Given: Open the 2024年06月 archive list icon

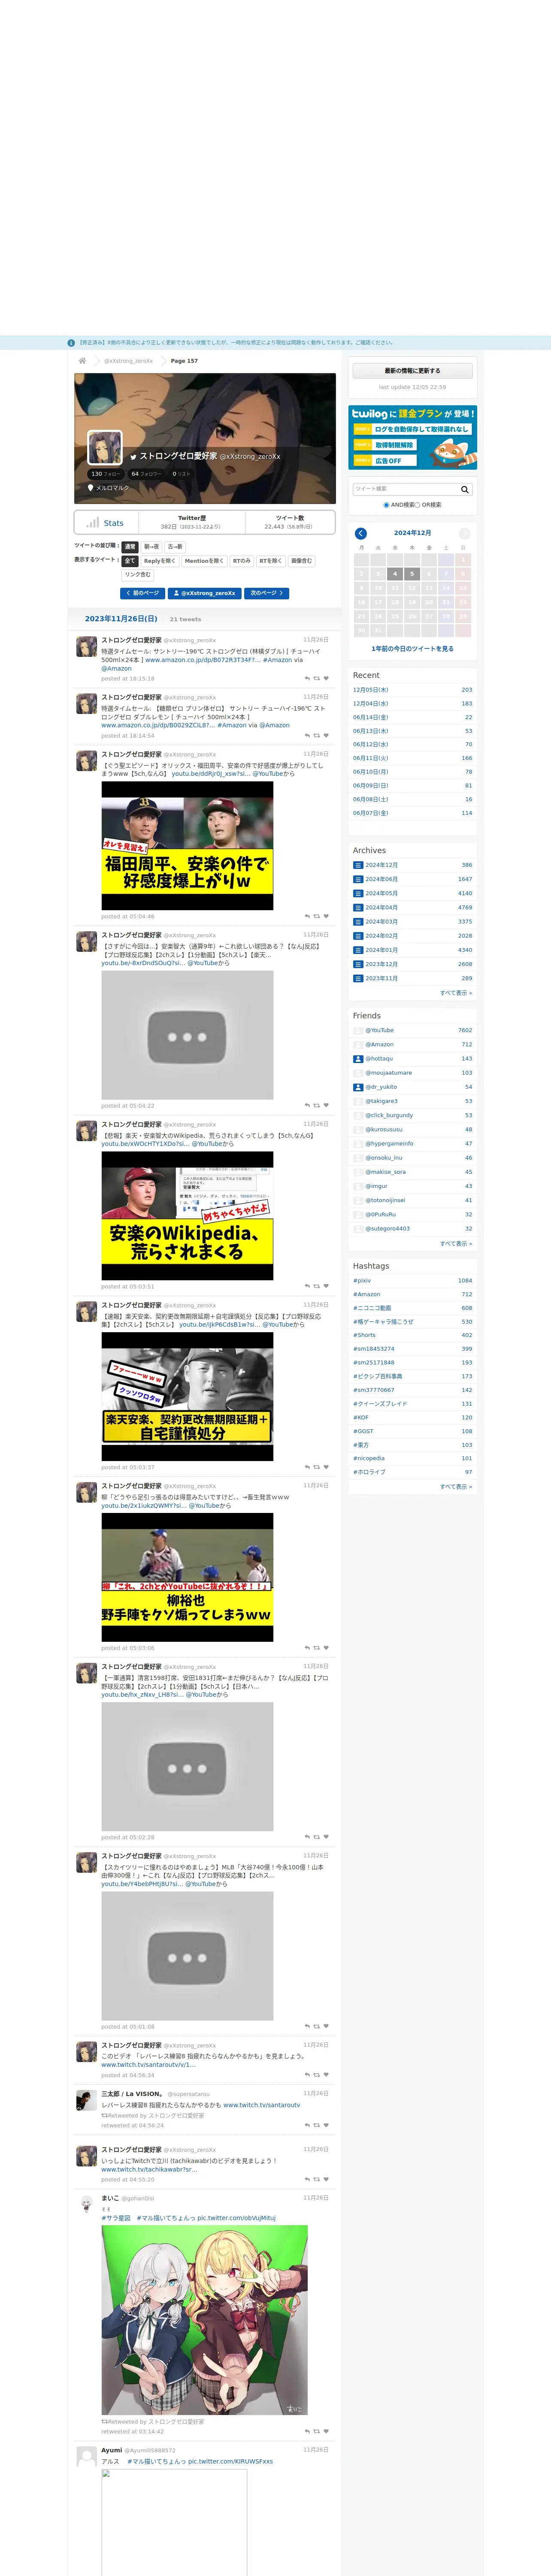Looking at the screenshot, I should 358,879.
